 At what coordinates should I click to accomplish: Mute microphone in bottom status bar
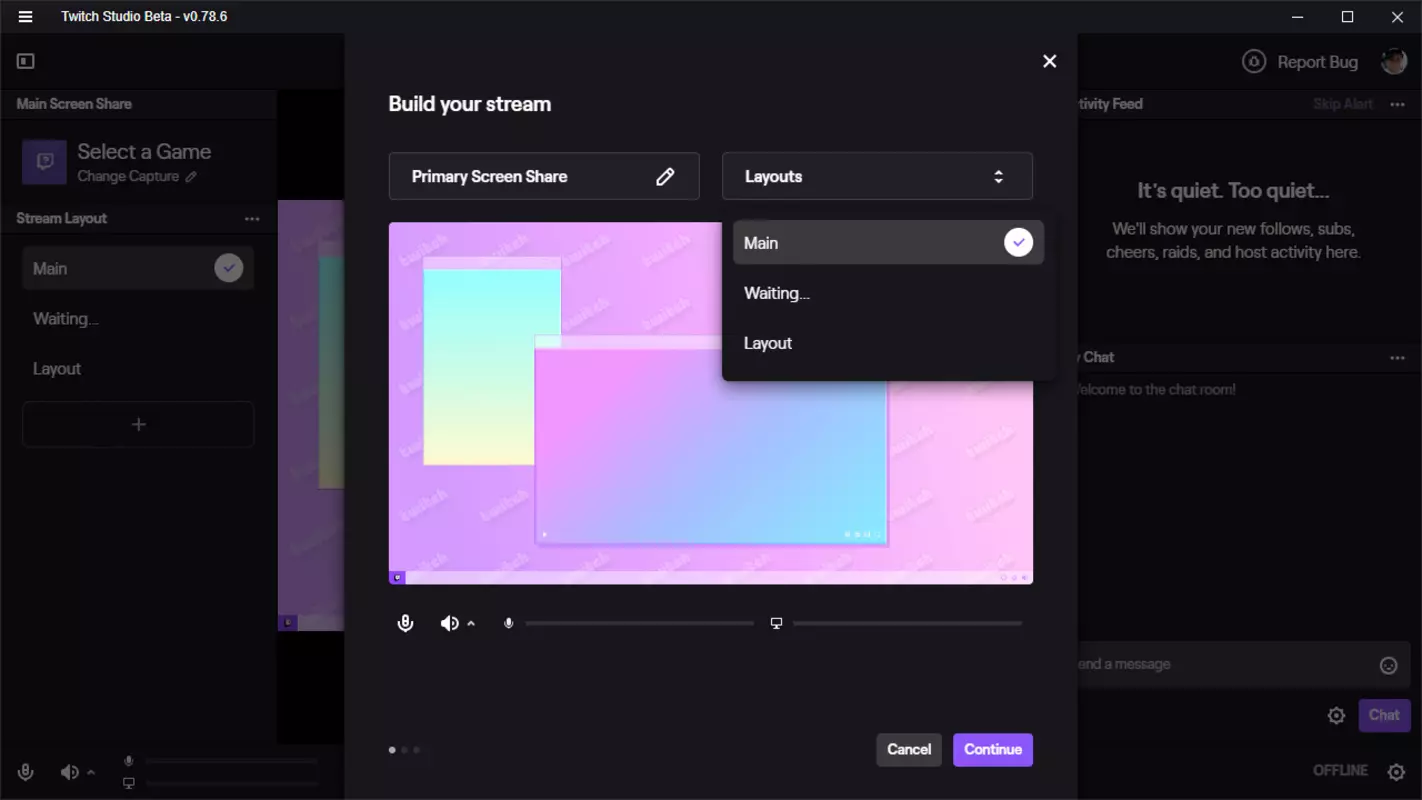coord(26,772)
